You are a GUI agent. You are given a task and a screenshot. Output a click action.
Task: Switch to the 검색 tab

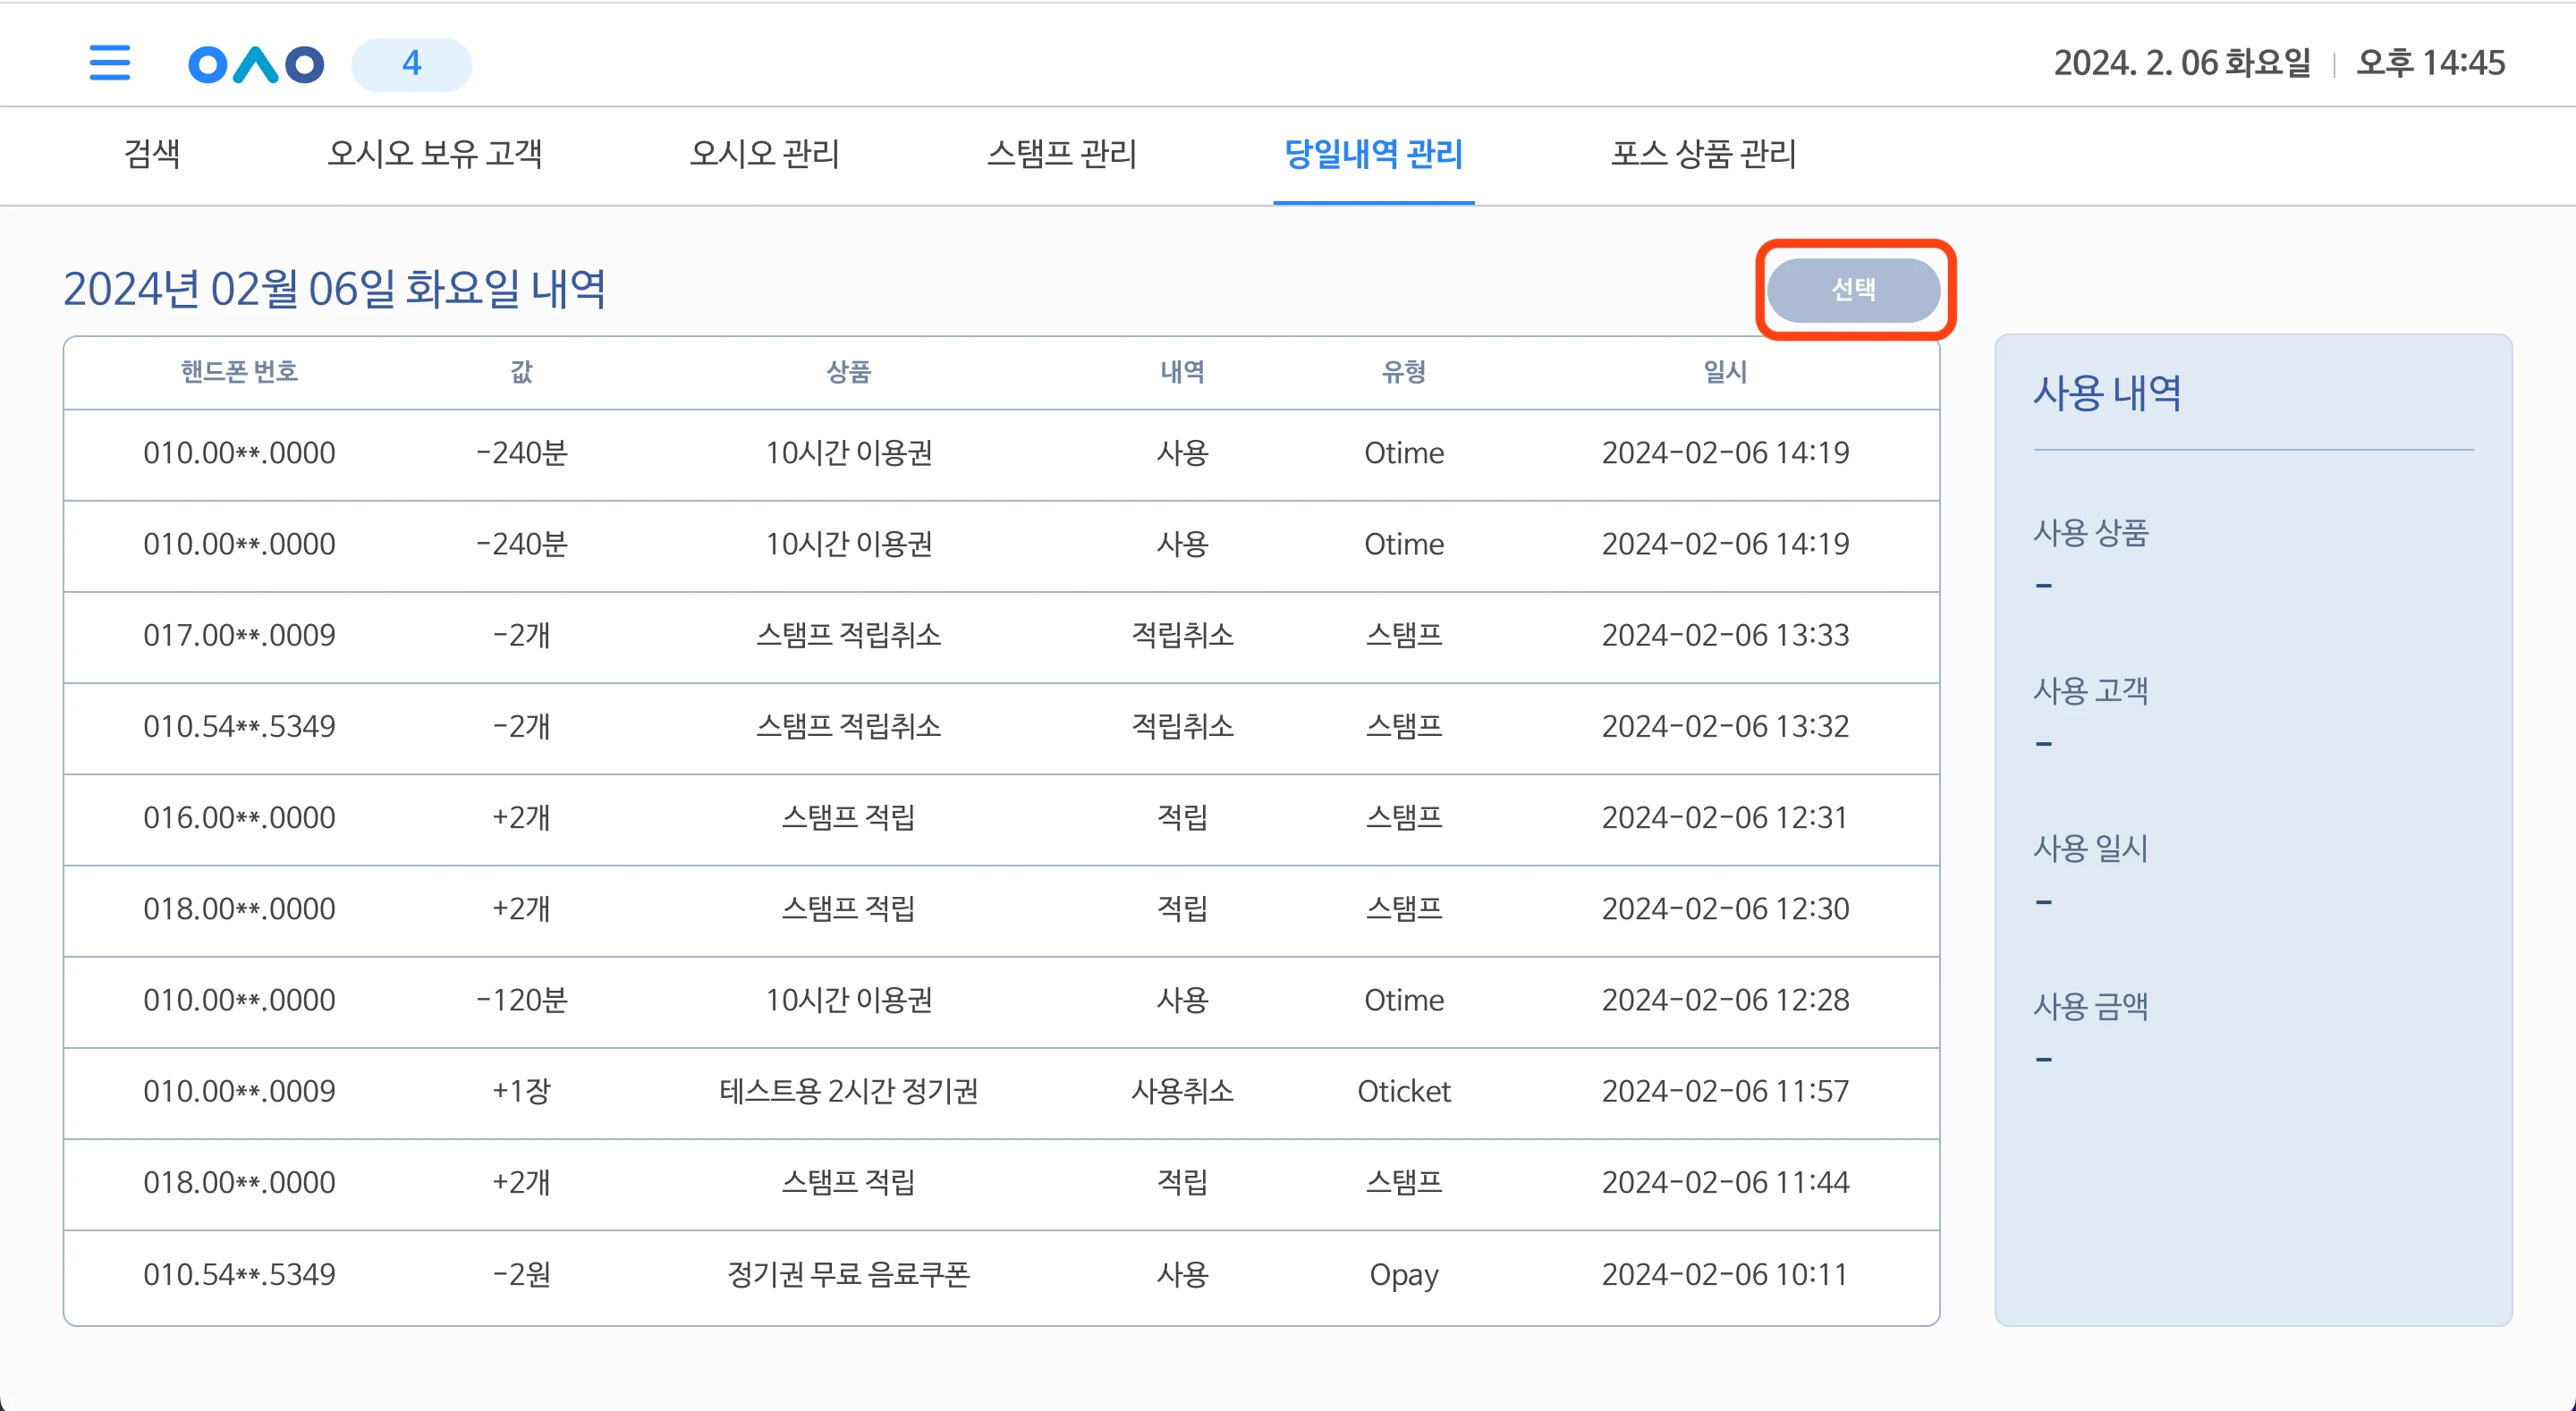pos(152,154)
